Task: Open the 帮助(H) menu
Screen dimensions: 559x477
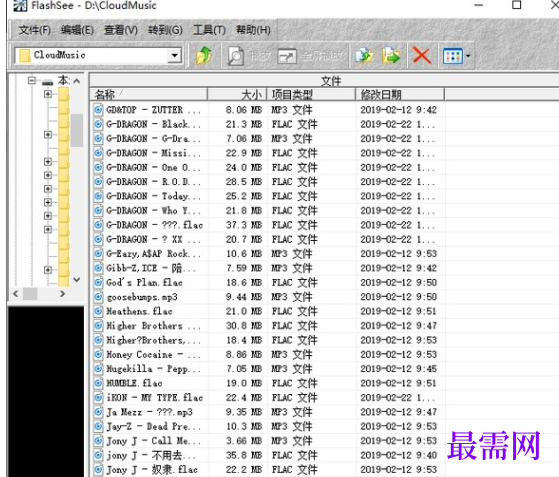Action: click(253, 30)
